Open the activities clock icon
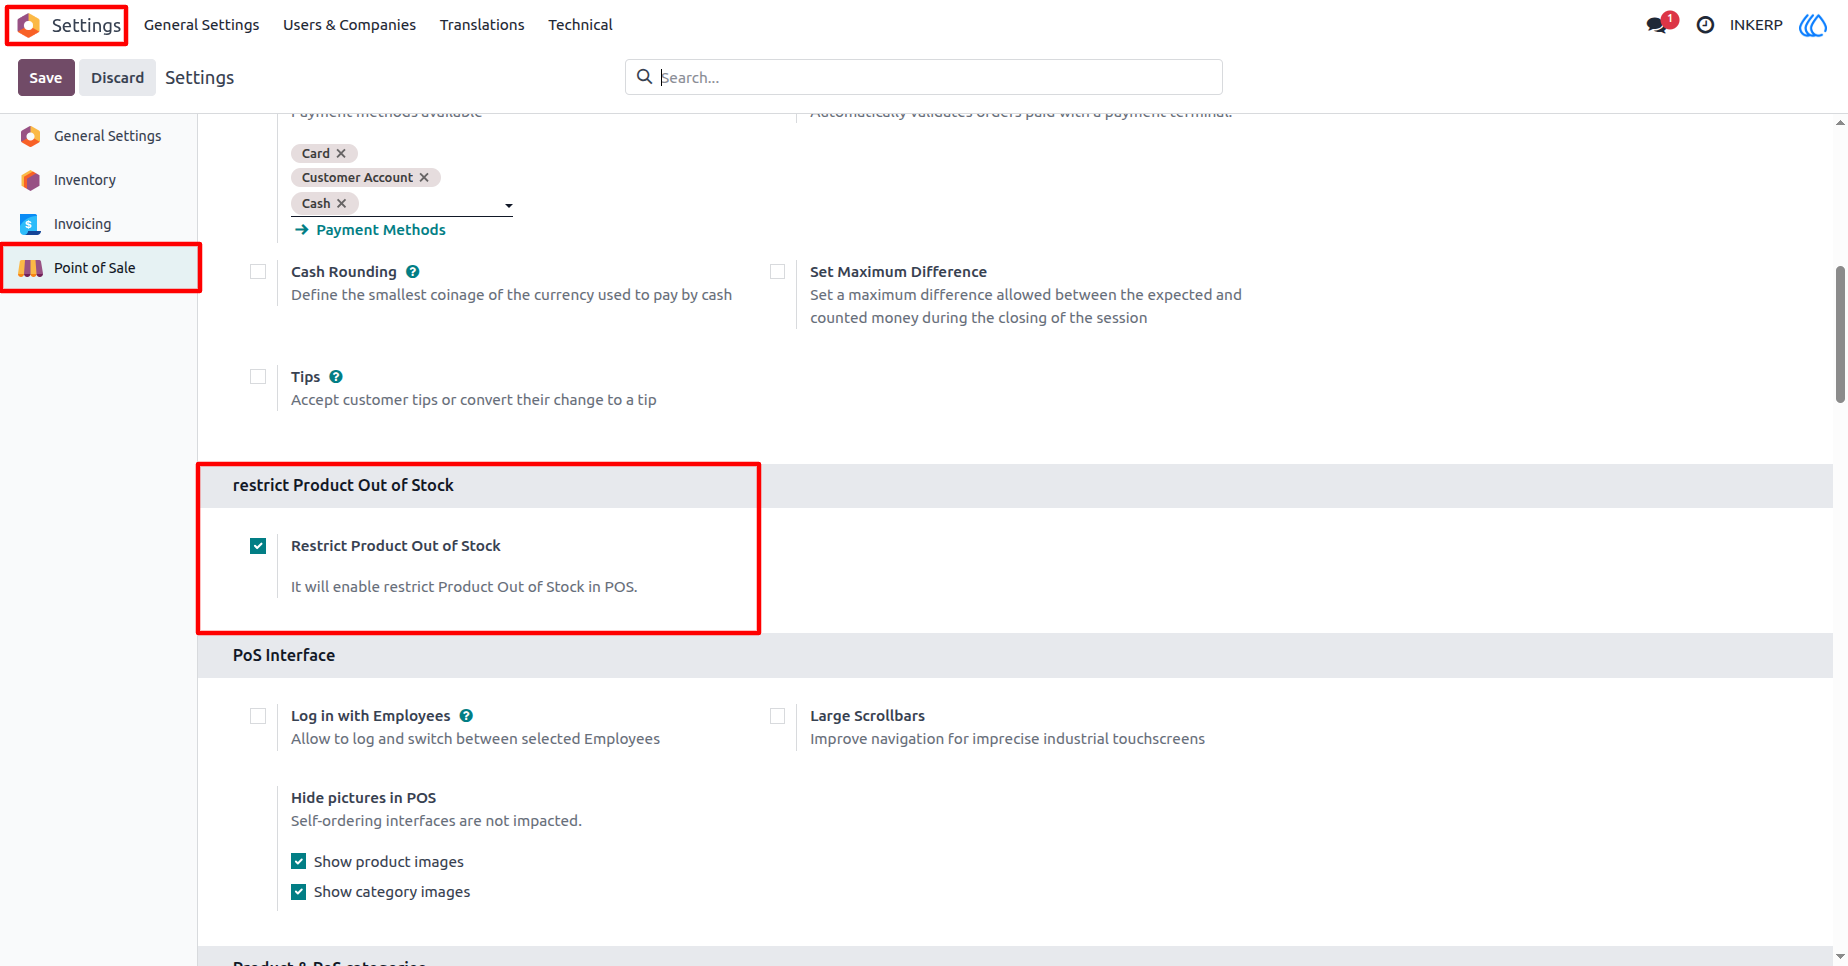Image resolution: width=1848 pixels, height=966 pixels. [1706, 25]
